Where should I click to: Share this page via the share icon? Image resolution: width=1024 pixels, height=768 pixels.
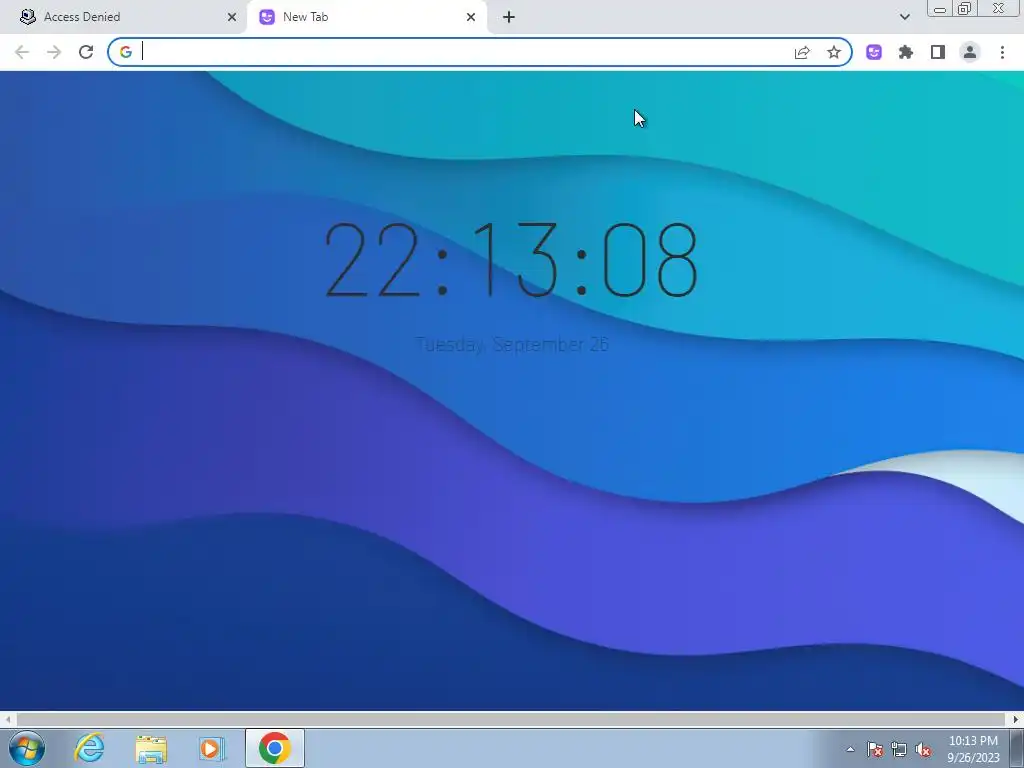[x=802, y=52]
